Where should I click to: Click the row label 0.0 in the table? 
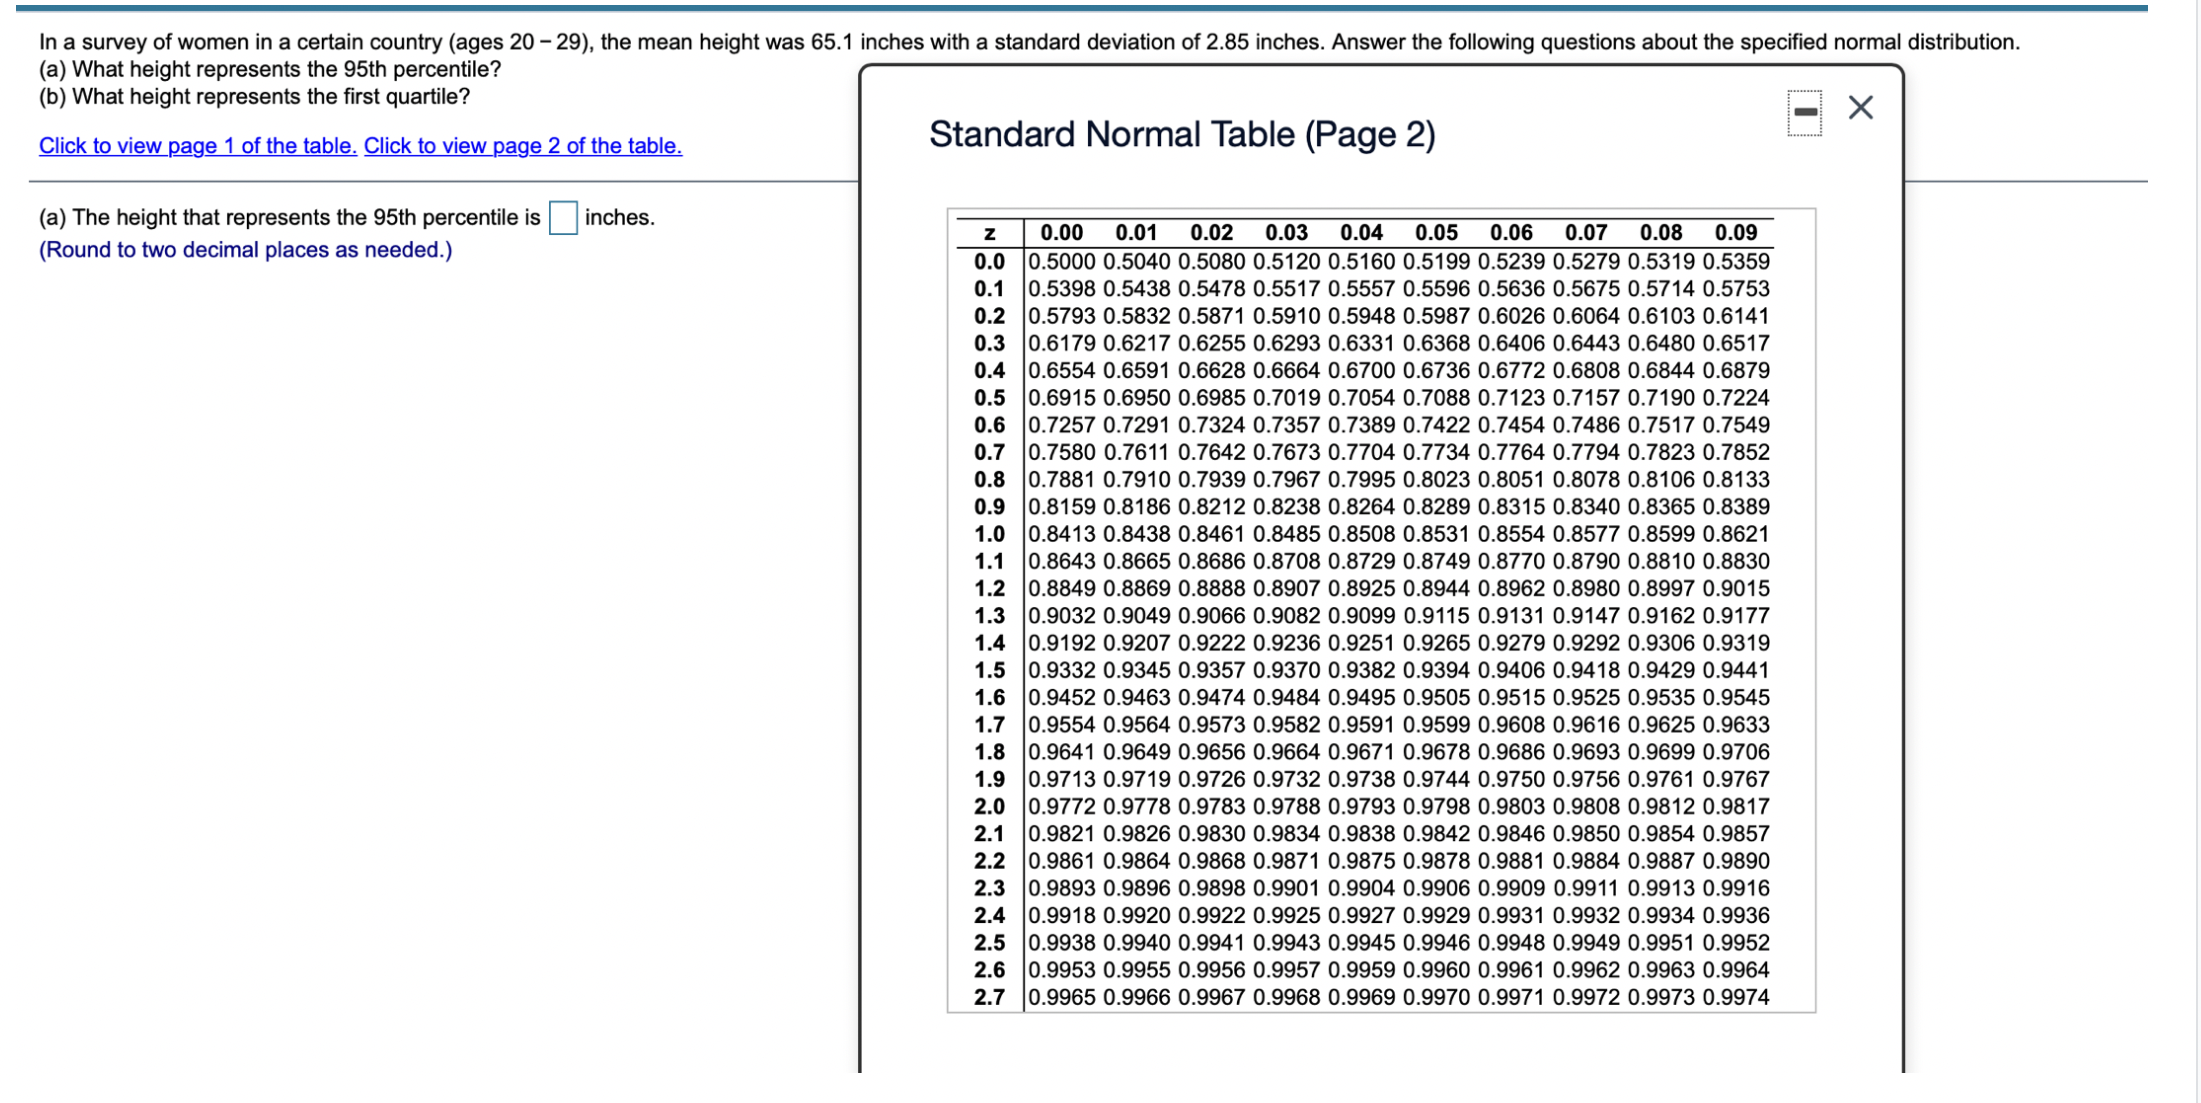click(989, 260)
